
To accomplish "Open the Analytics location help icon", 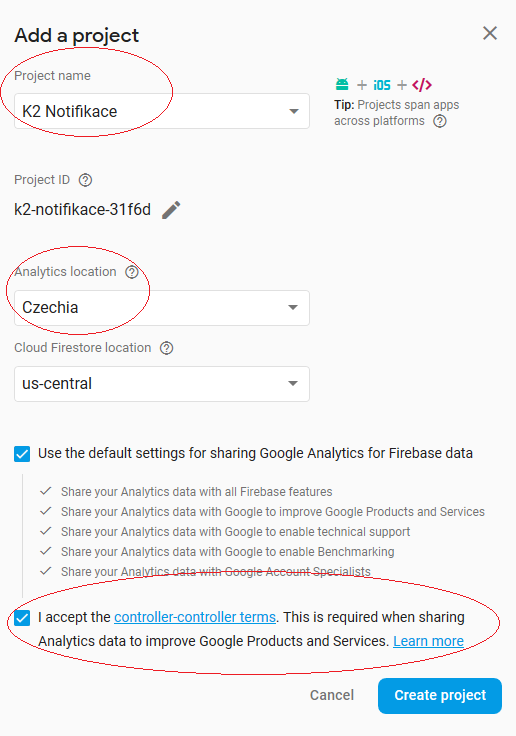I will 131,272.
